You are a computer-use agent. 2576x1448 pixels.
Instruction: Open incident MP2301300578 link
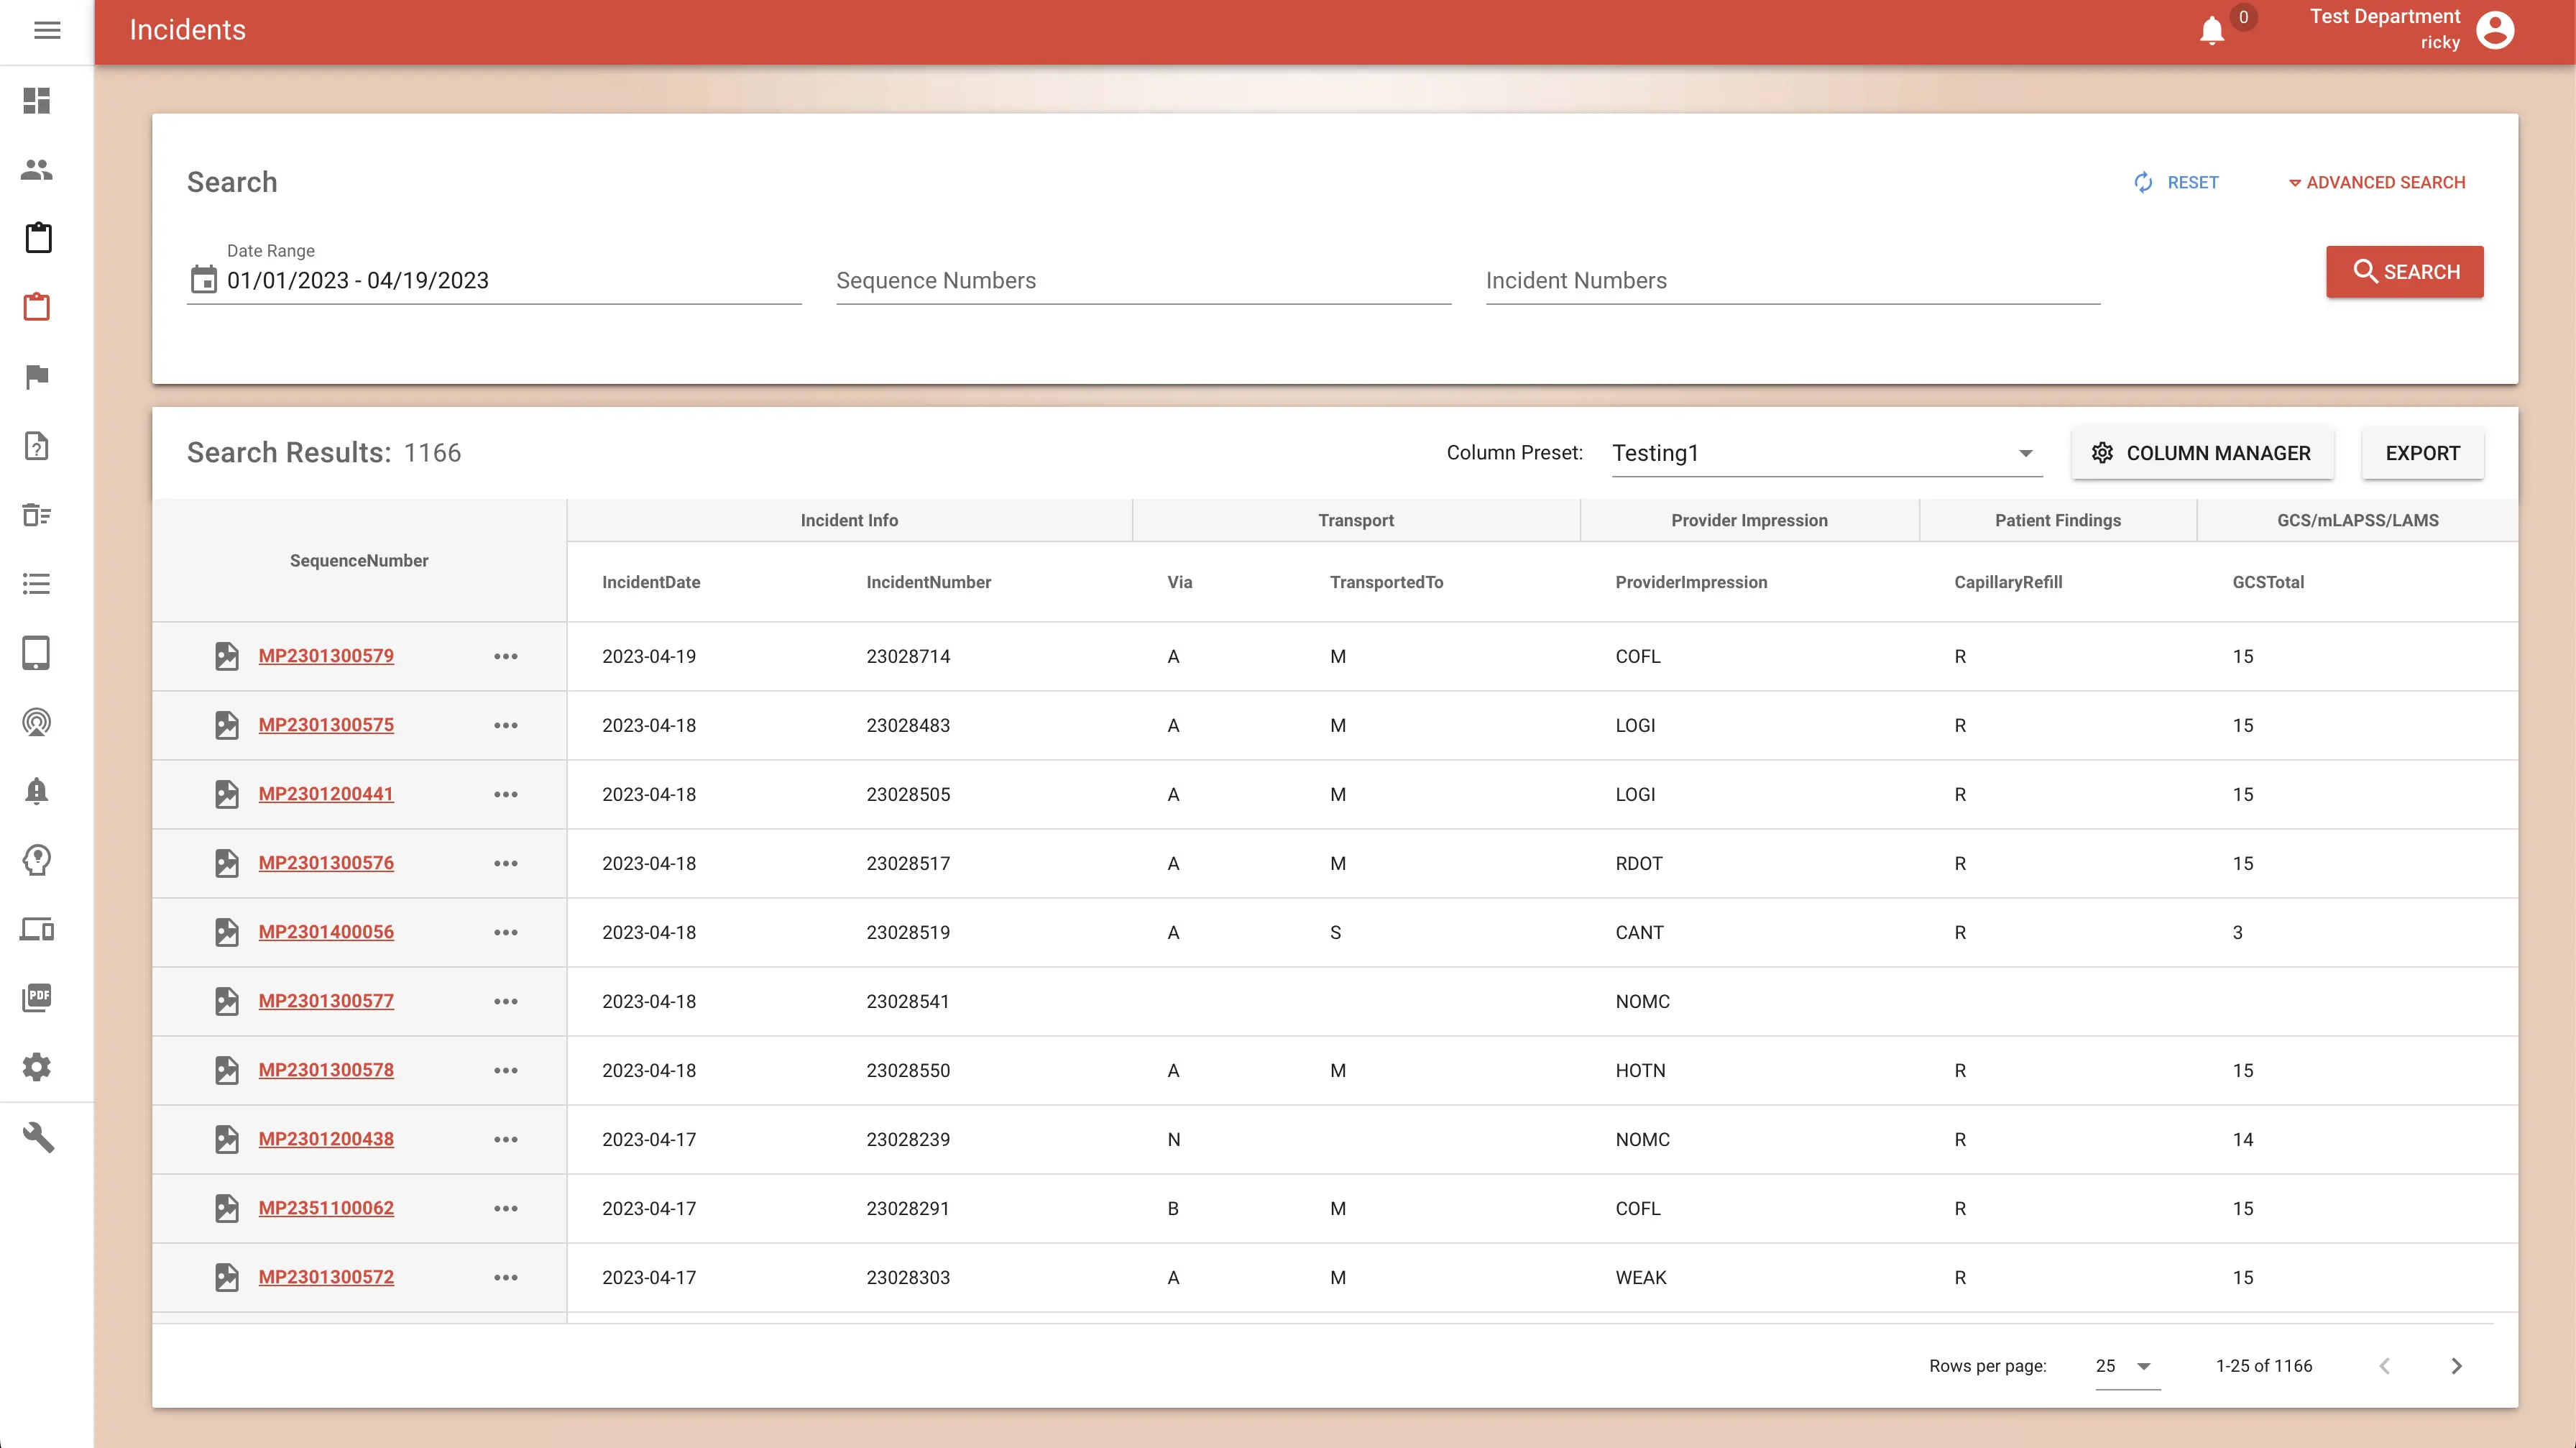(326, 1070)
